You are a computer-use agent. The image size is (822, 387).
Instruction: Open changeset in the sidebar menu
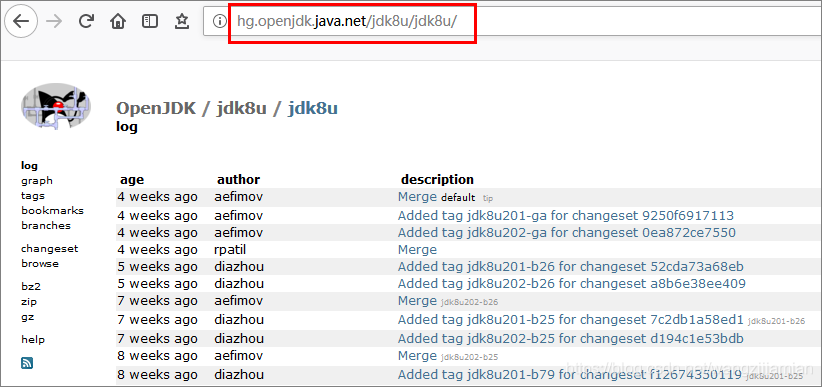pos(49,249)
